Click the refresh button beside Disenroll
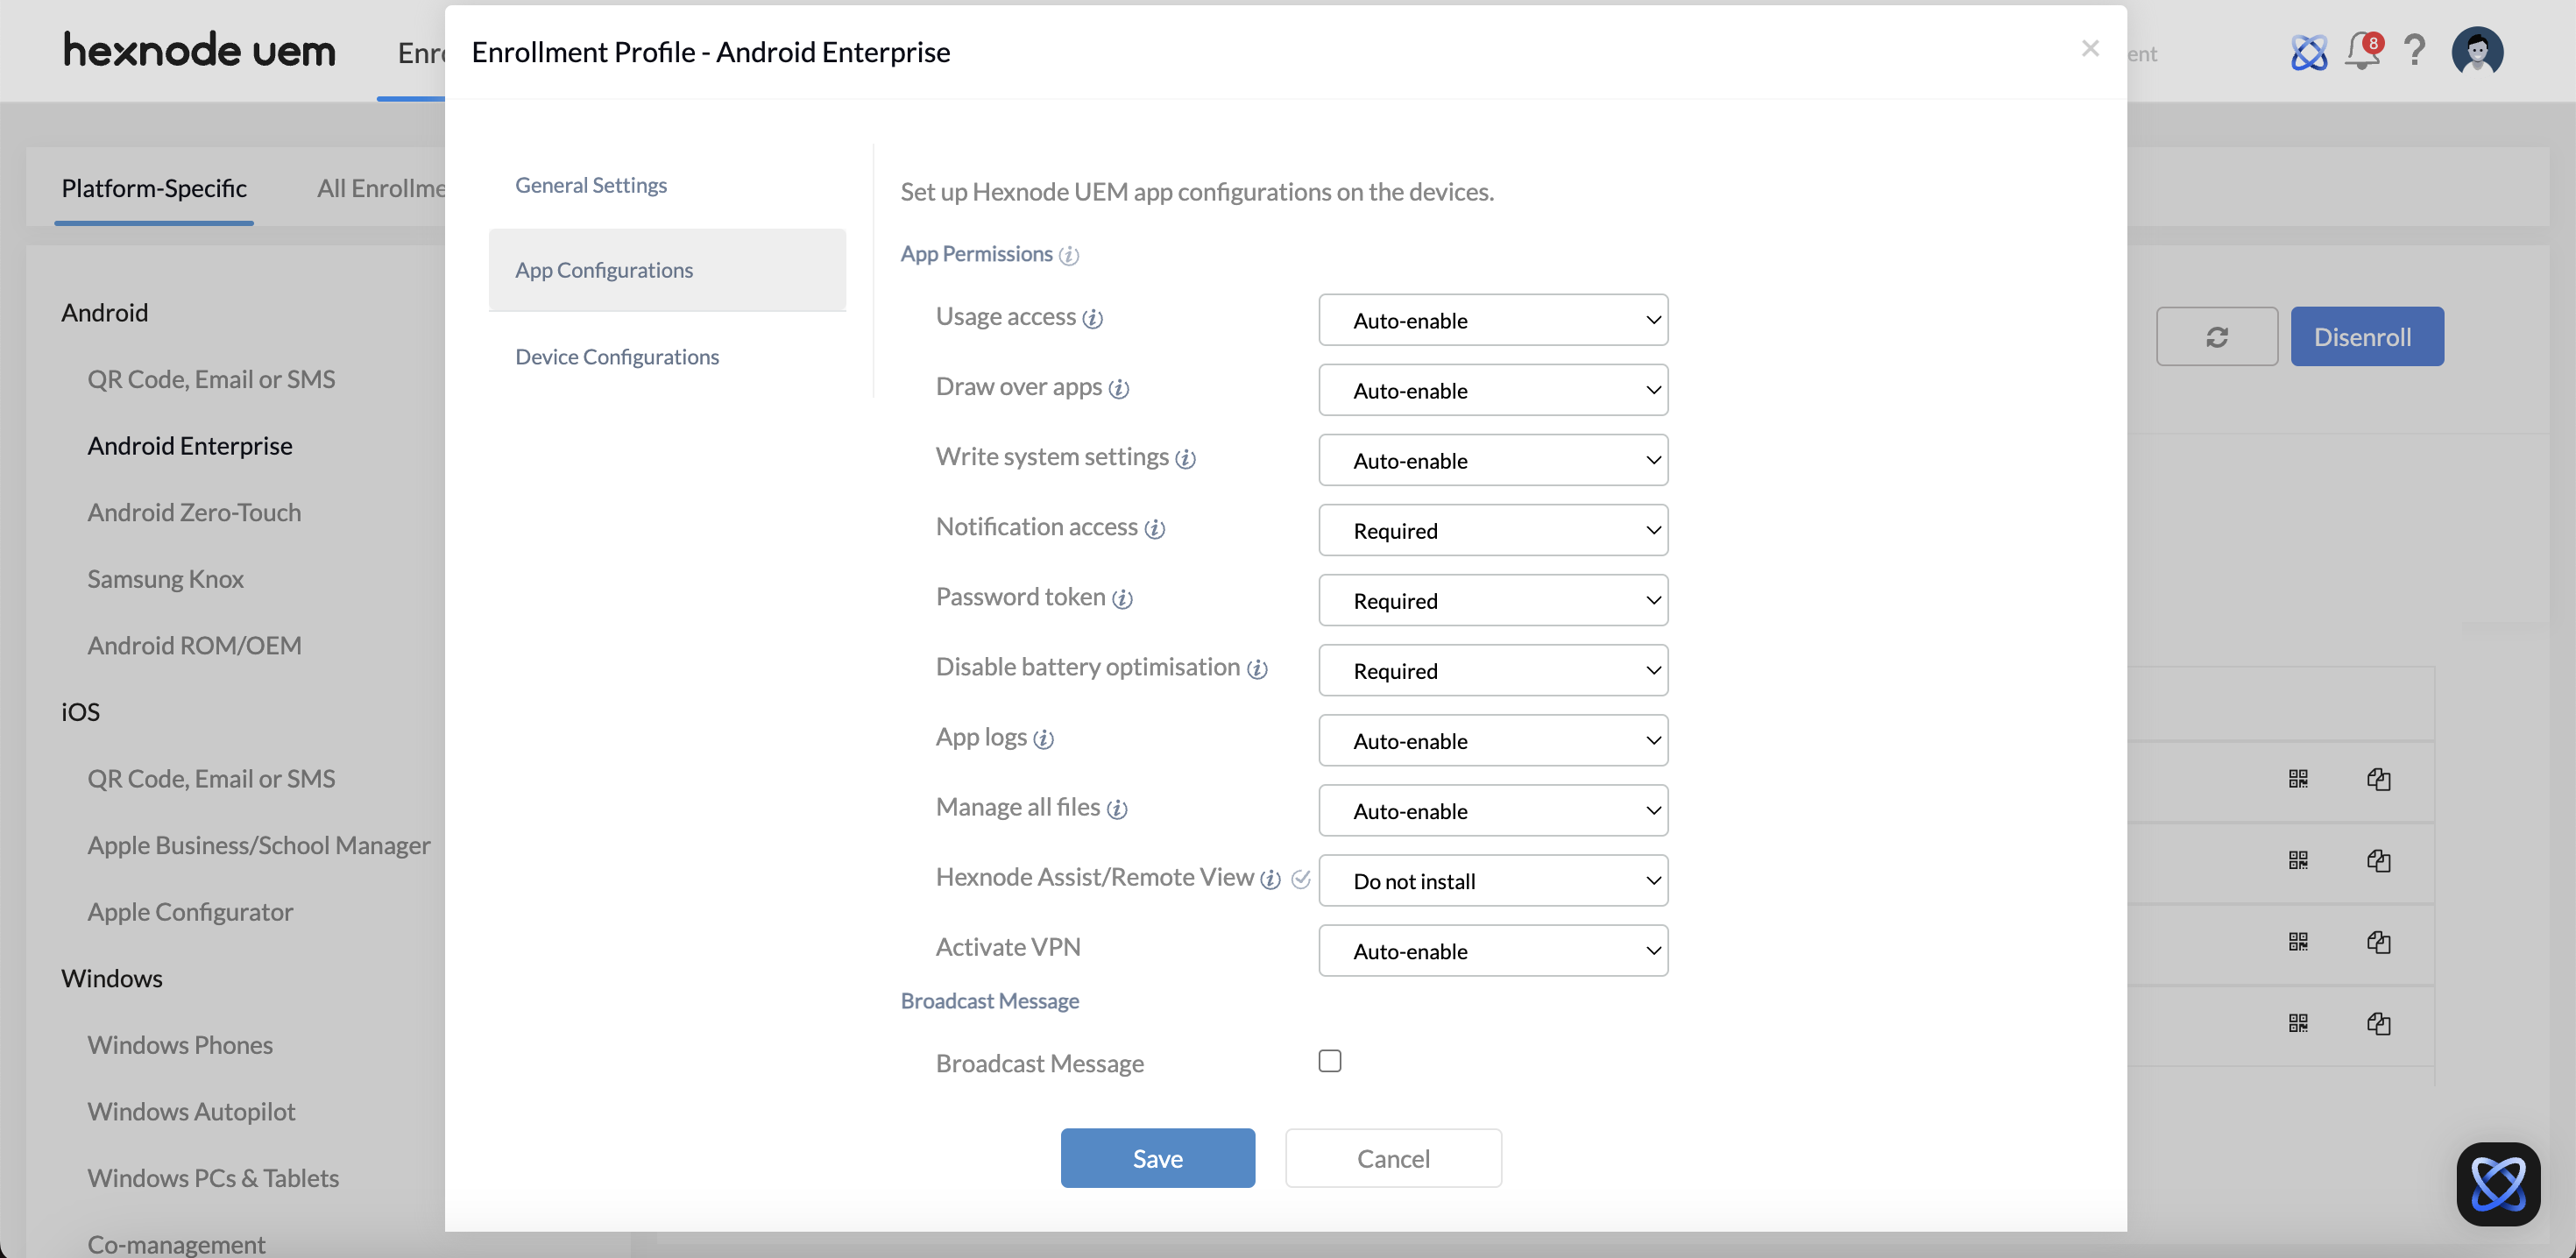This screenshot has height=1258, width=2576. 2217,336
